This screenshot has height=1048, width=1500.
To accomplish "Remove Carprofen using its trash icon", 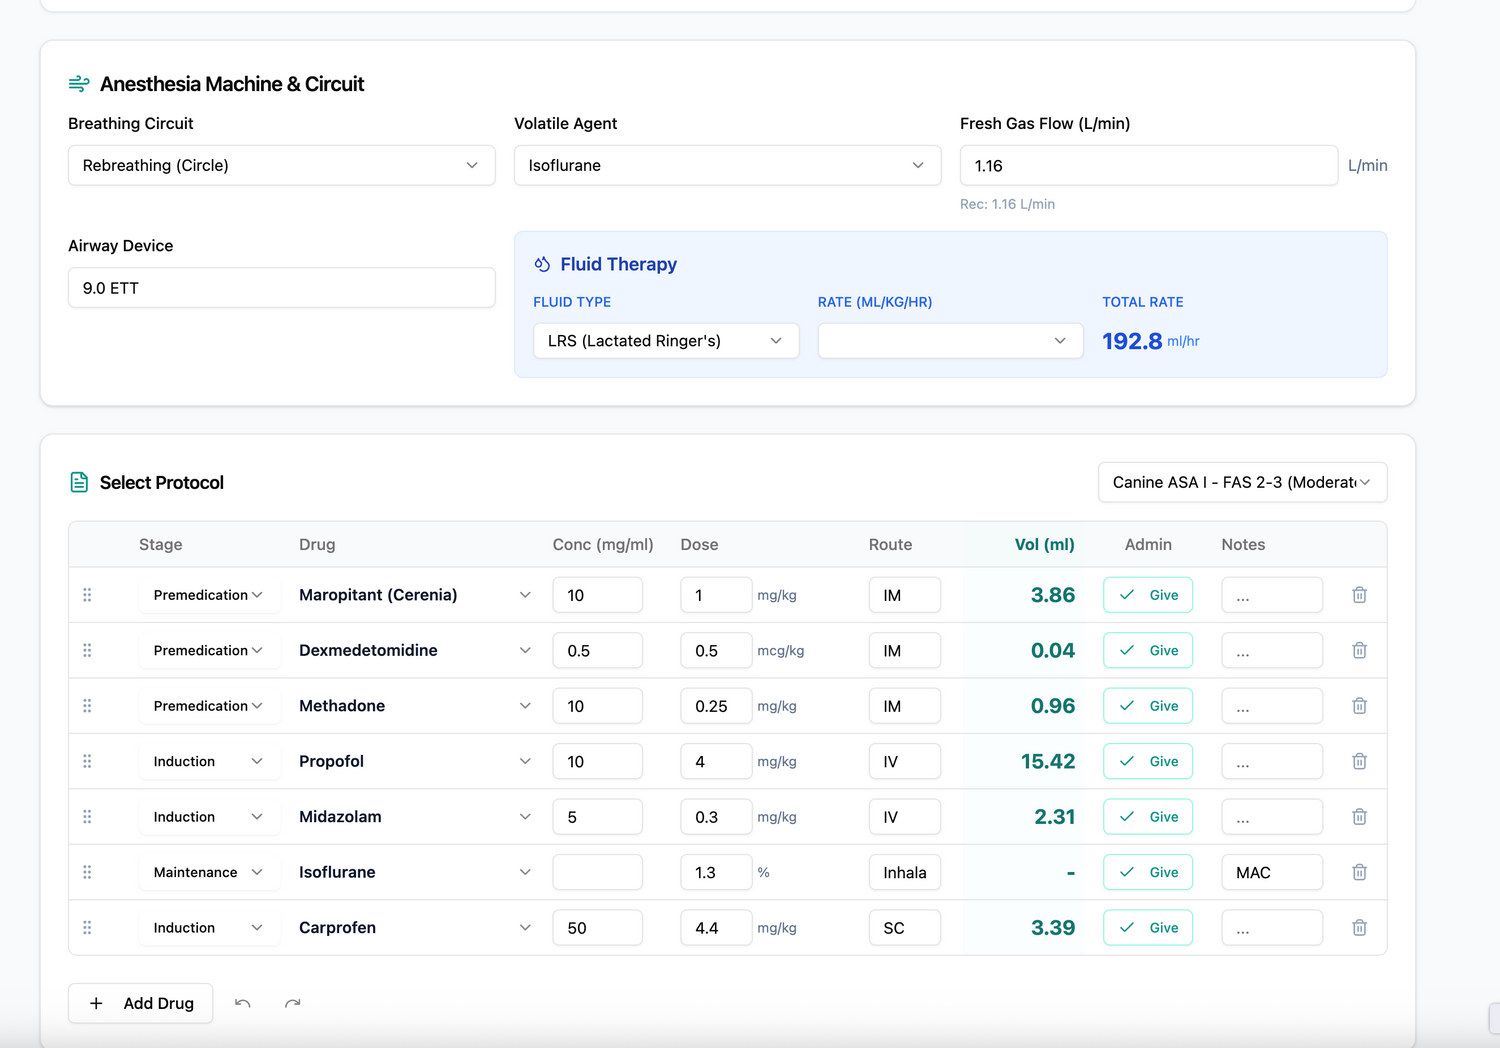I will tap(1359, 928).
